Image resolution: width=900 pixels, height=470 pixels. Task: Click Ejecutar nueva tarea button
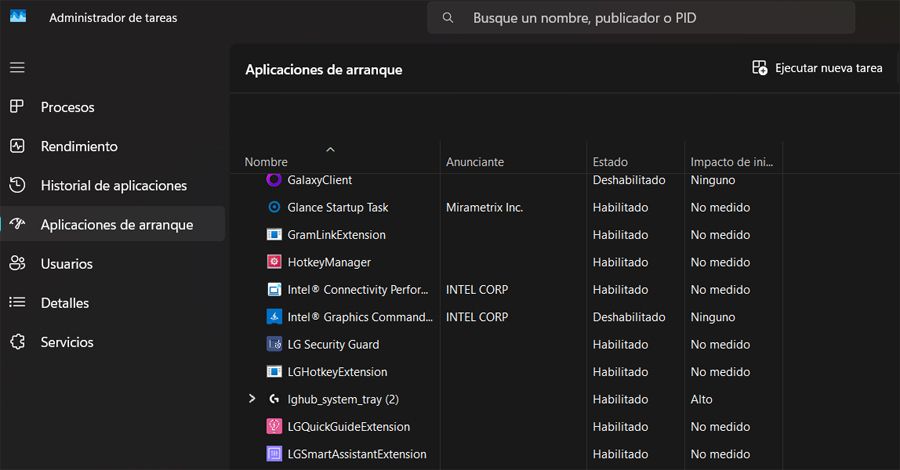(817, 68)
